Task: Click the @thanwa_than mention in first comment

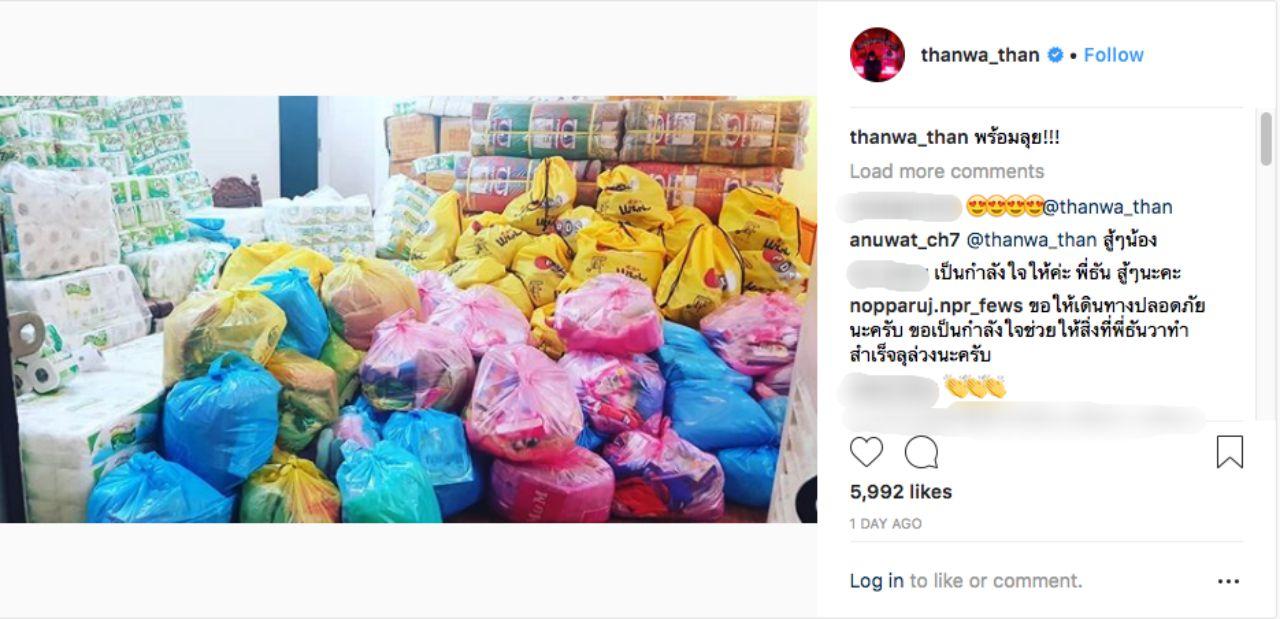Action: point(1108,207)
